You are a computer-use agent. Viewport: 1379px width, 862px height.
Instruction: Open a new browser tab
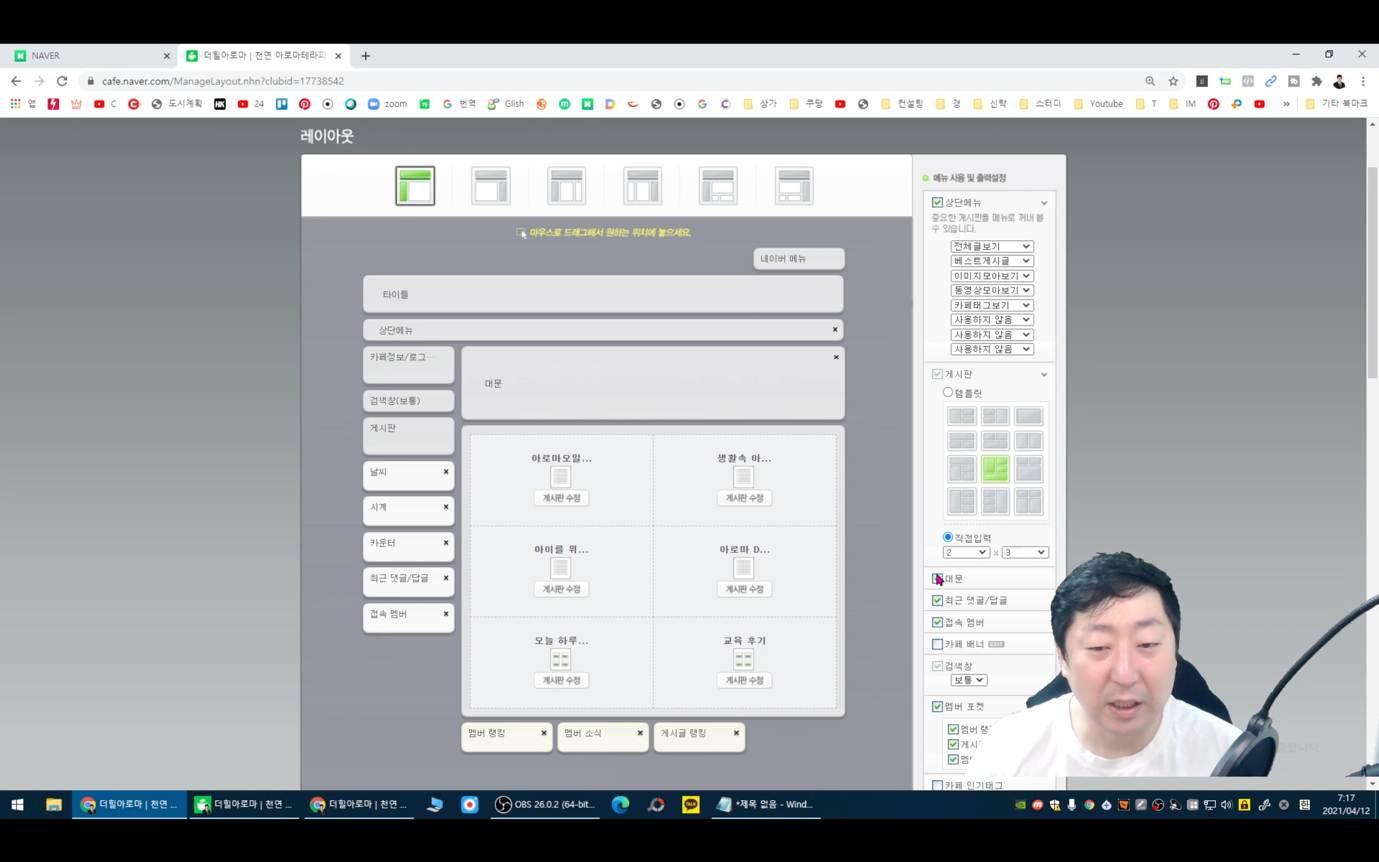(365, 56)
